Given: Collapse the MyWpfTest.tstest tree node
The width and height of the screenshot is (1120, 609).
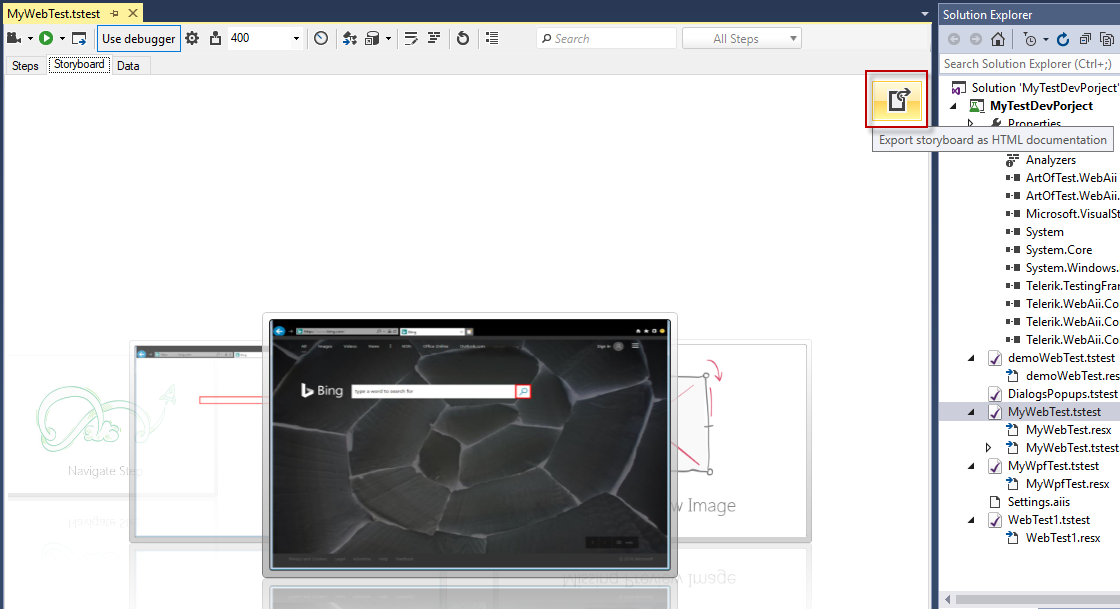Looking at the screenshot, I should tap(971, 465).
